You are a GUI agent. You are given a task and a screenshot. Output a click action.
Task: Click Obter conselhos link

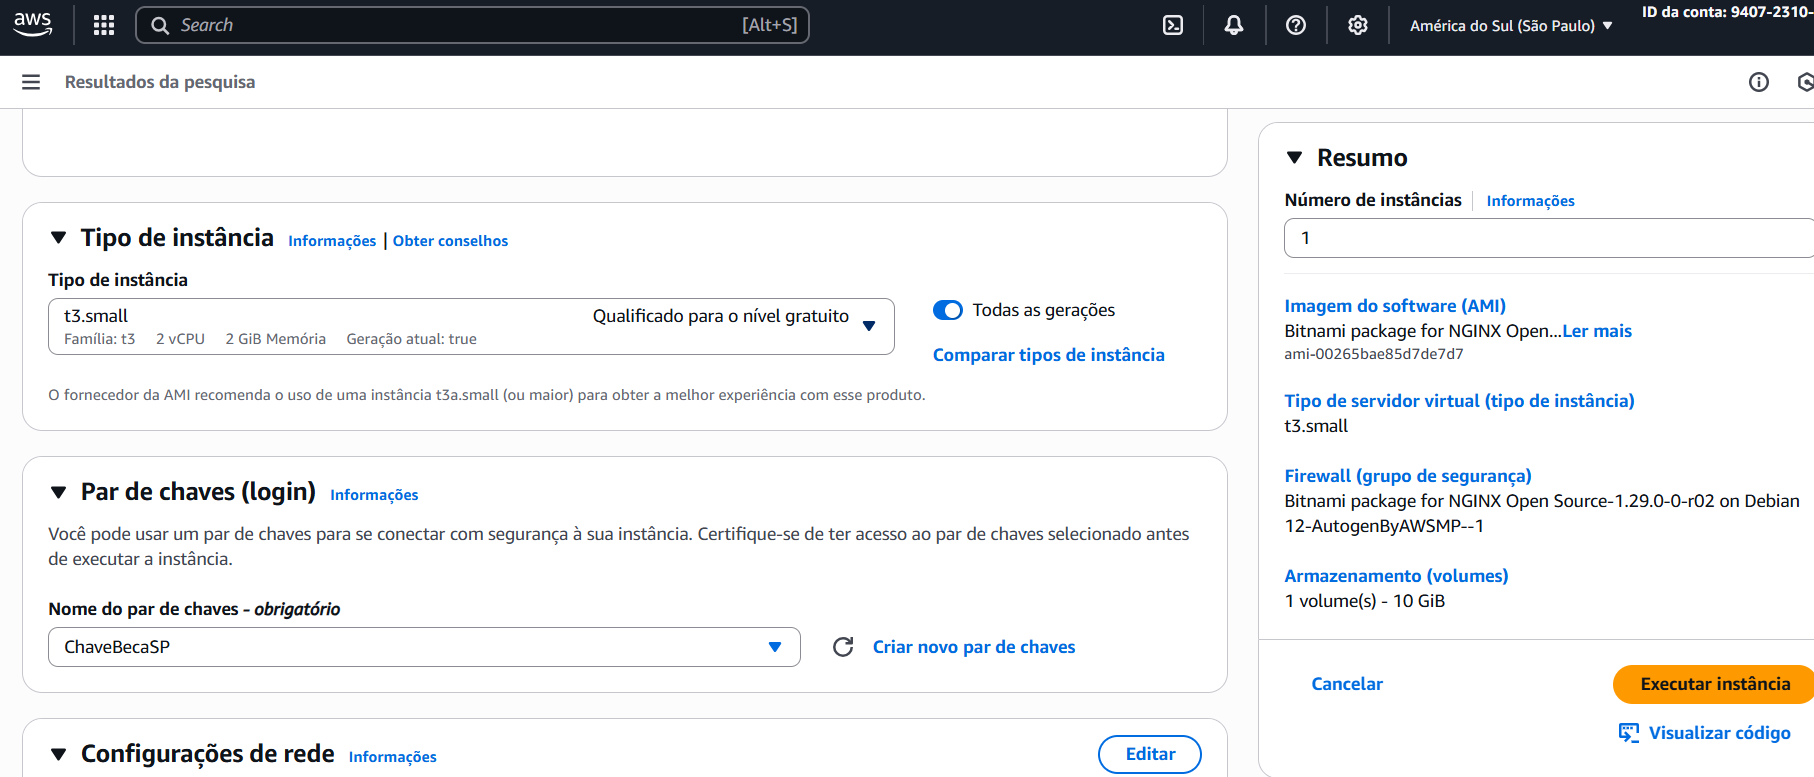point(450,241)
